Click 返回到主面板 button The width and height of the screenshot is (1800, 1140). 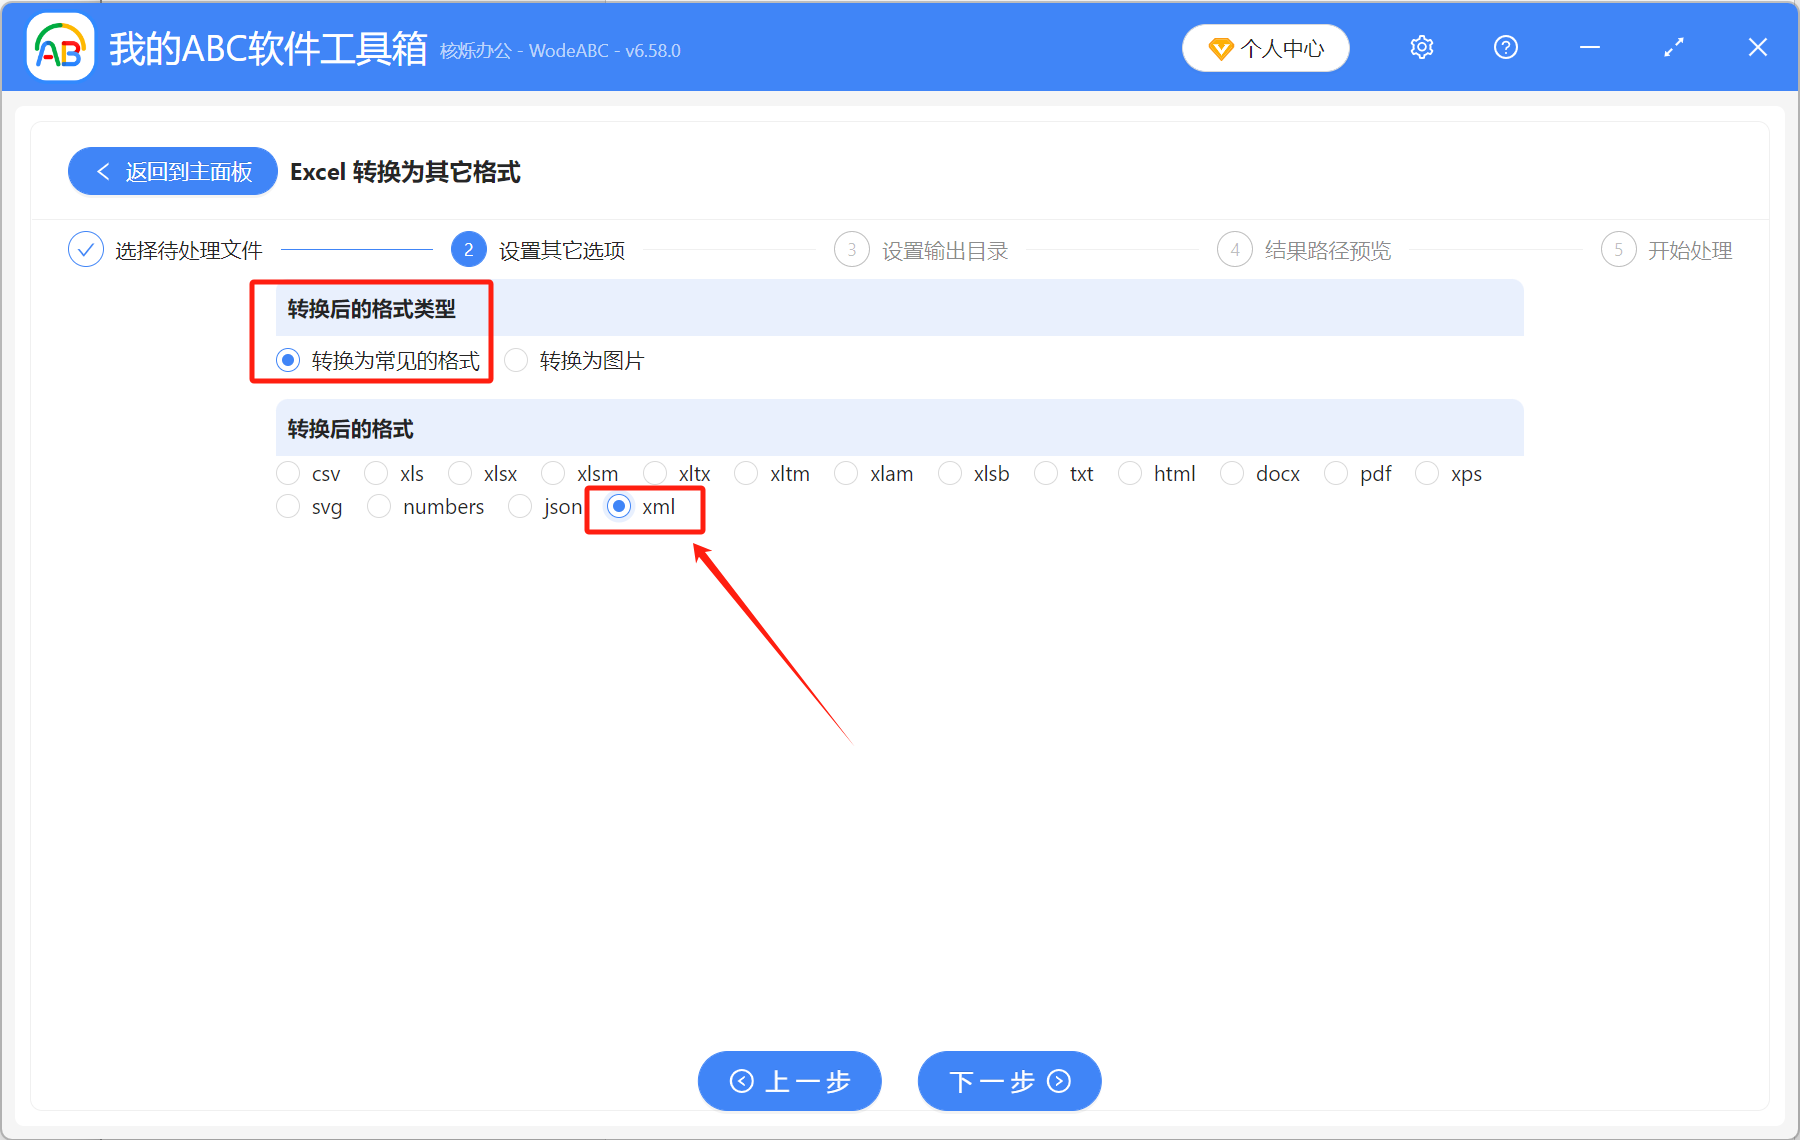coord(172,171)
